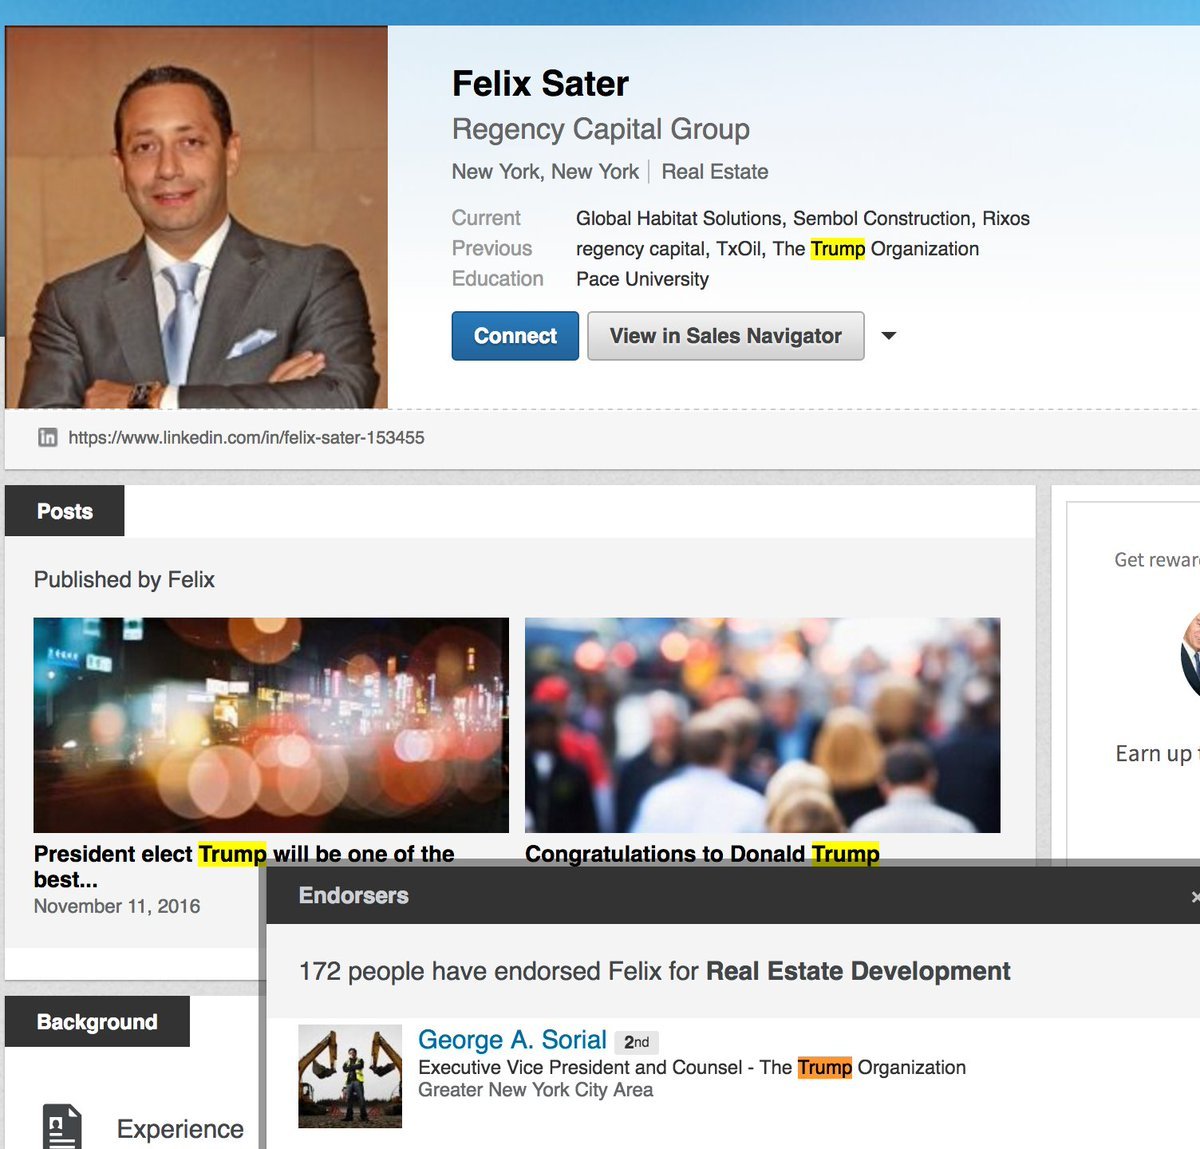Click the 2nd degree connection badge
1200x1149 pixels.
click(x=636, y=1042)
